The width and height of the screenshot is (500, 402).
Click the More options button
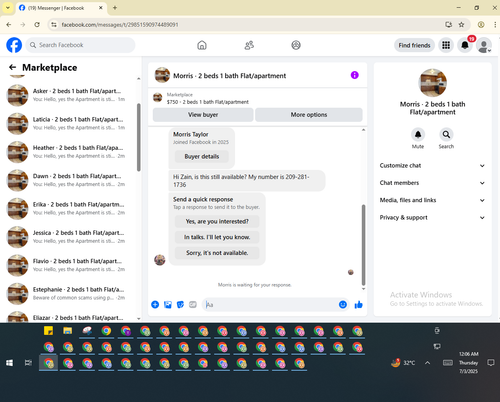[309, 115]
